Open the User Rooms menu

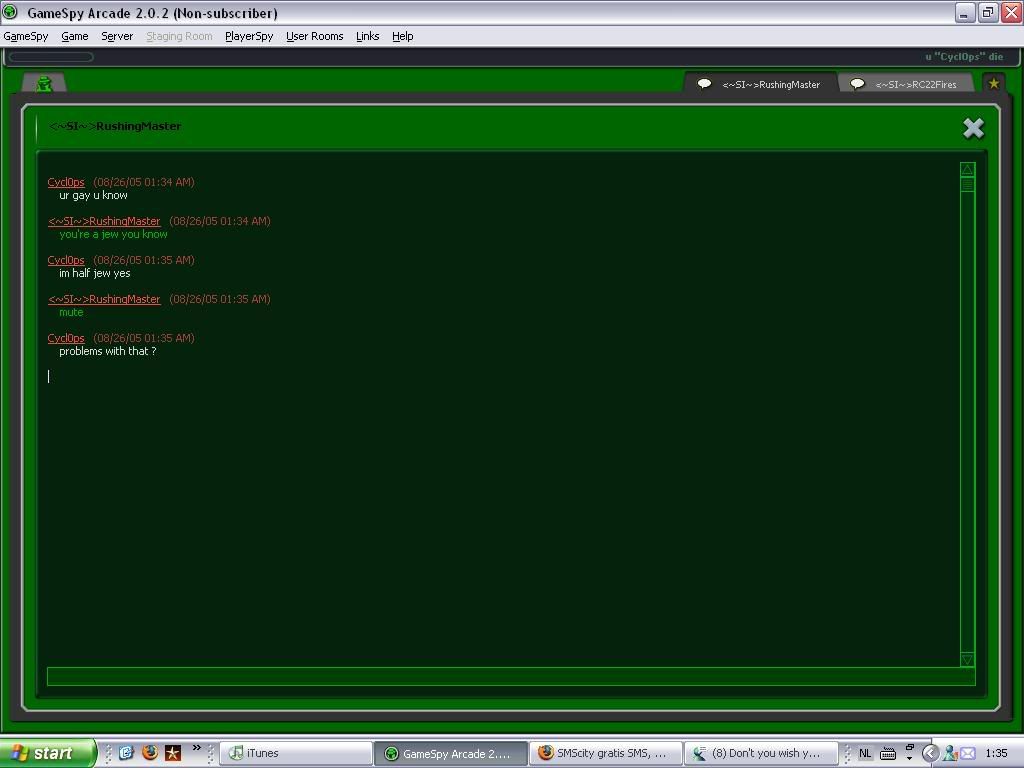[x=314, y=37]
